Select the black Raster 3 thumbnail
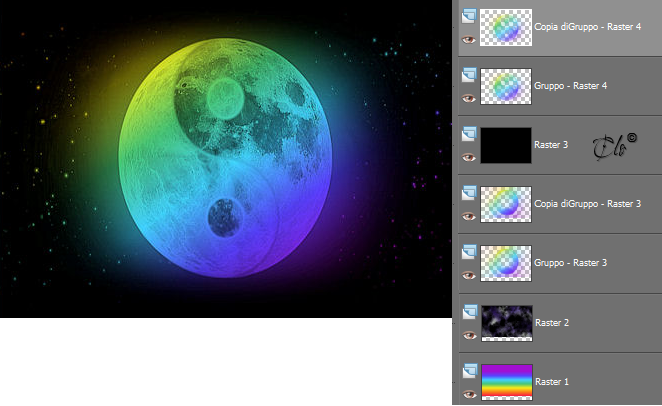Image resolution: width=662 pixels, height=406 pixels. point(506,145)
